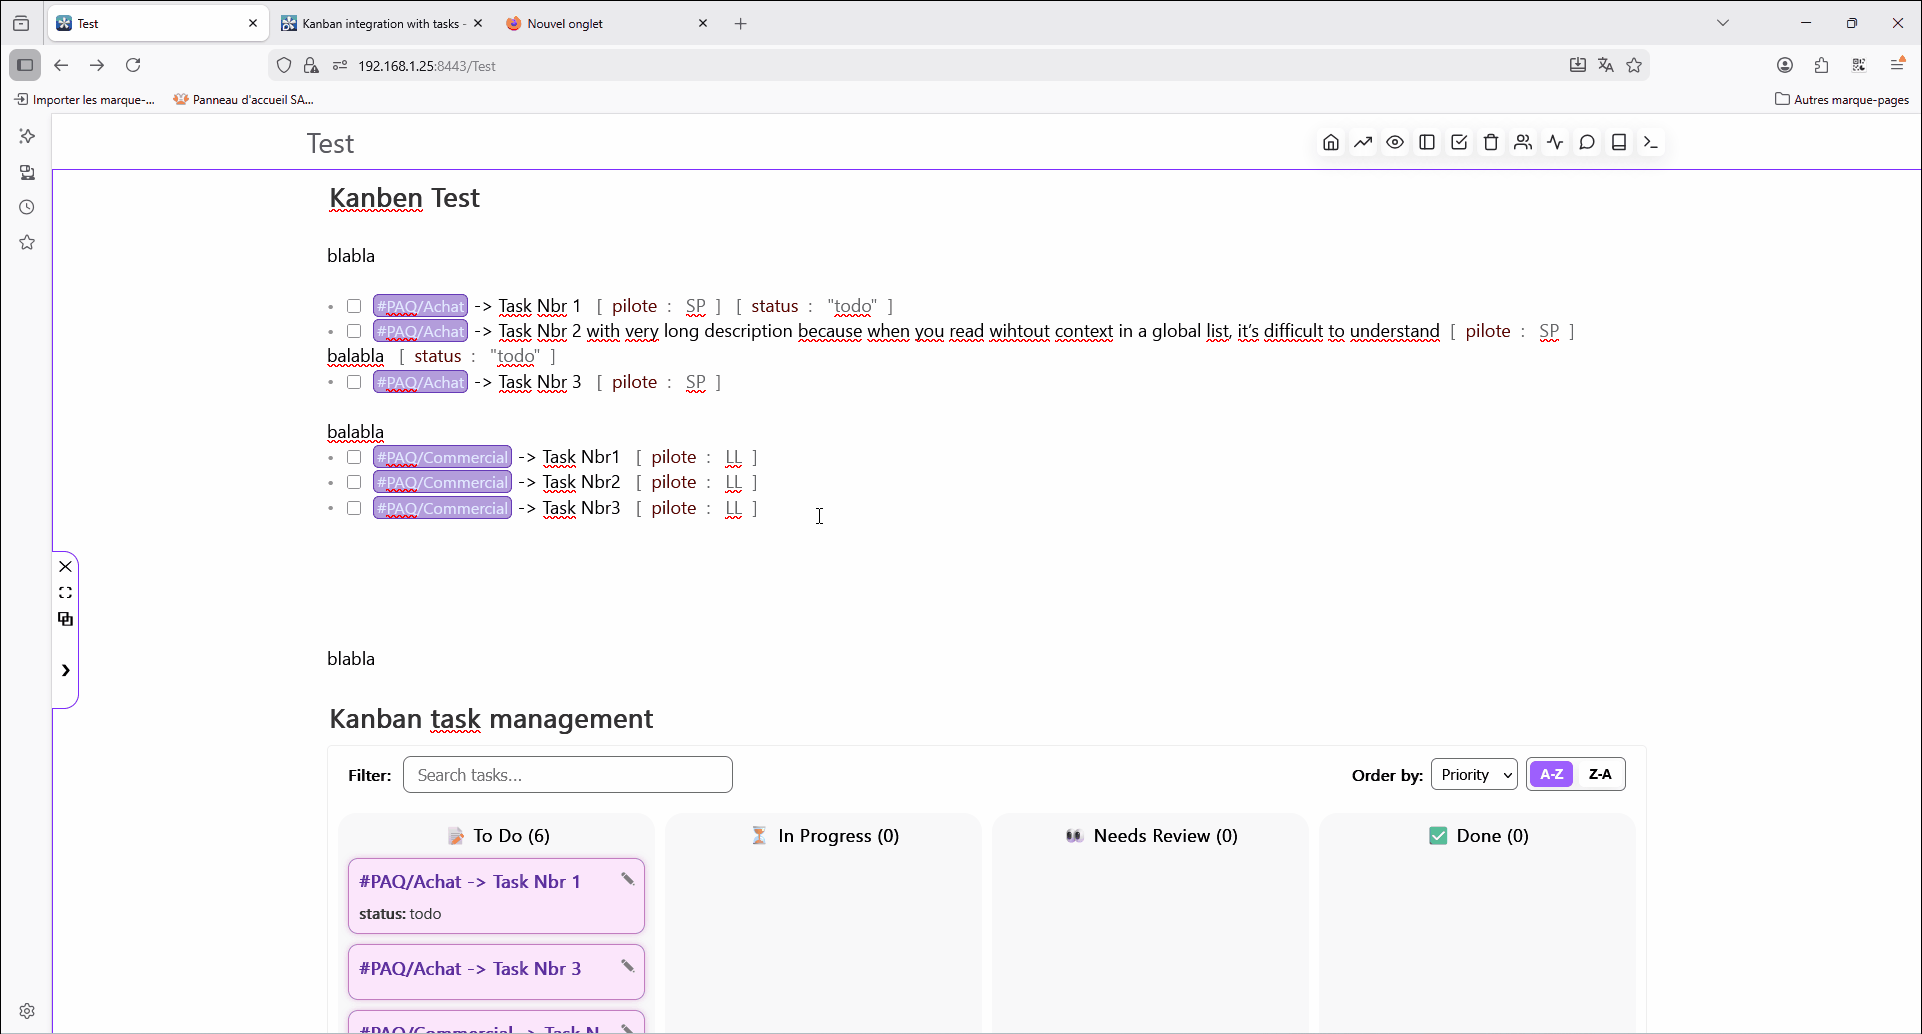Click the eye icon in page toolbar
The height and width of the screenshot is (1034, 1922).
coord(1395,143)
